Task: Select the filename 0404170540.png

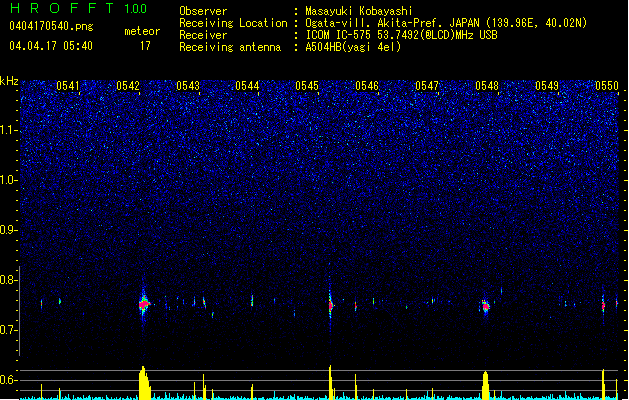Action: click(x=51, y=26)
